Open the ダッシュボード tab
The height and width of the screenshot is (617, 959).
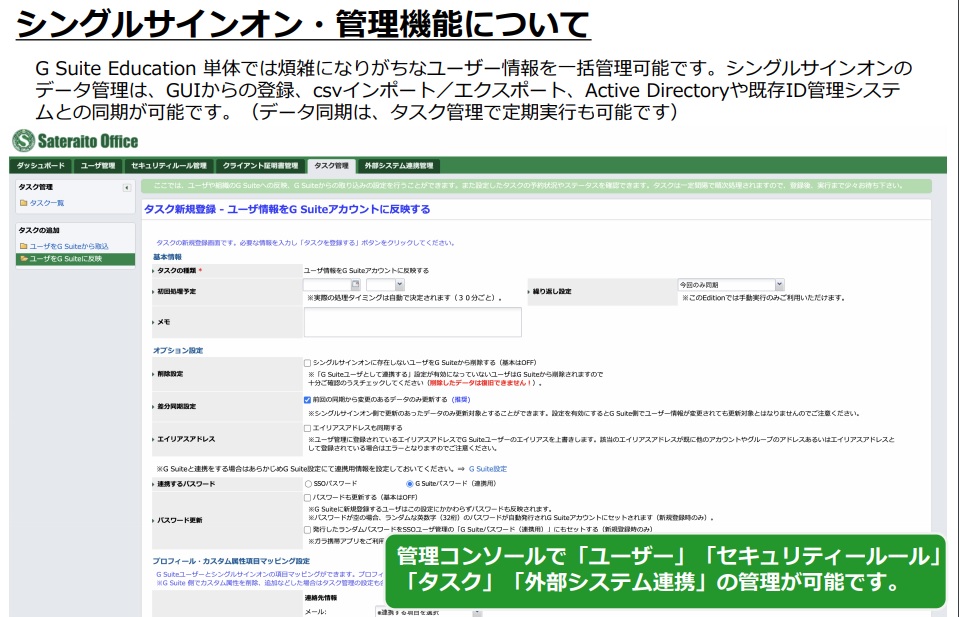(x=41, y=166)
